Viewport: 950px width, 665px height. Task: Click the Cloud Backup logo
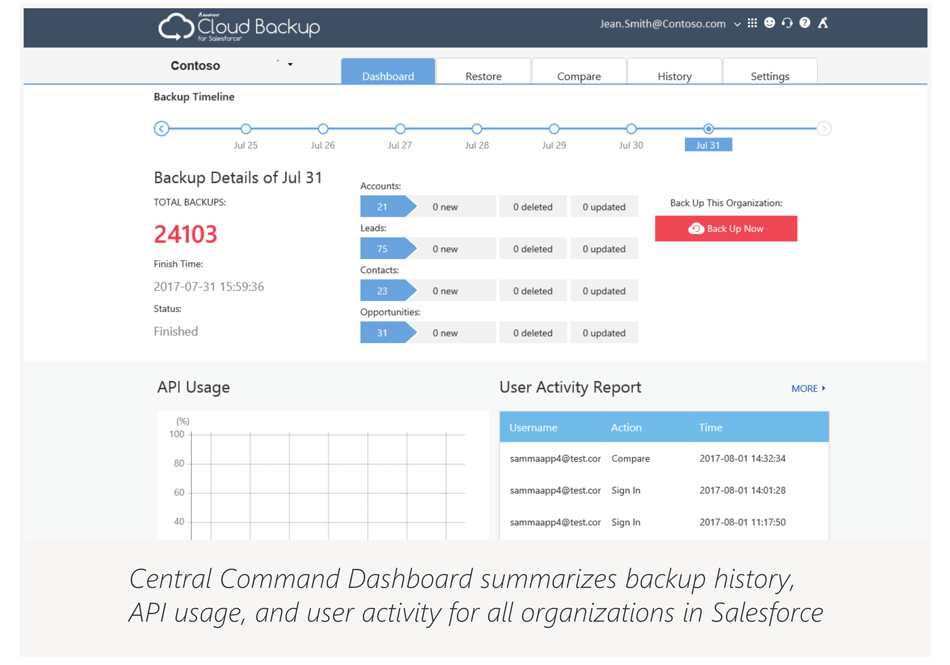point(239,27)
